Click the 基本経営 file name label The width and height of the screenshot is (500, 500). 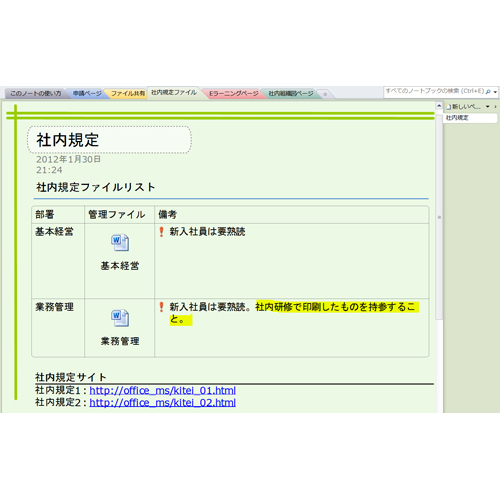[x=120, y=266]
